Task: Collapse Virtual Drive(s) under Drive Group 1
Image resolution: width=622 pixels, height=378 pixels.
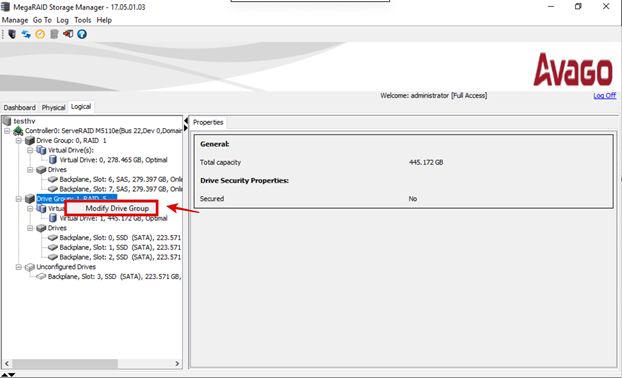Action: [30, 209]
